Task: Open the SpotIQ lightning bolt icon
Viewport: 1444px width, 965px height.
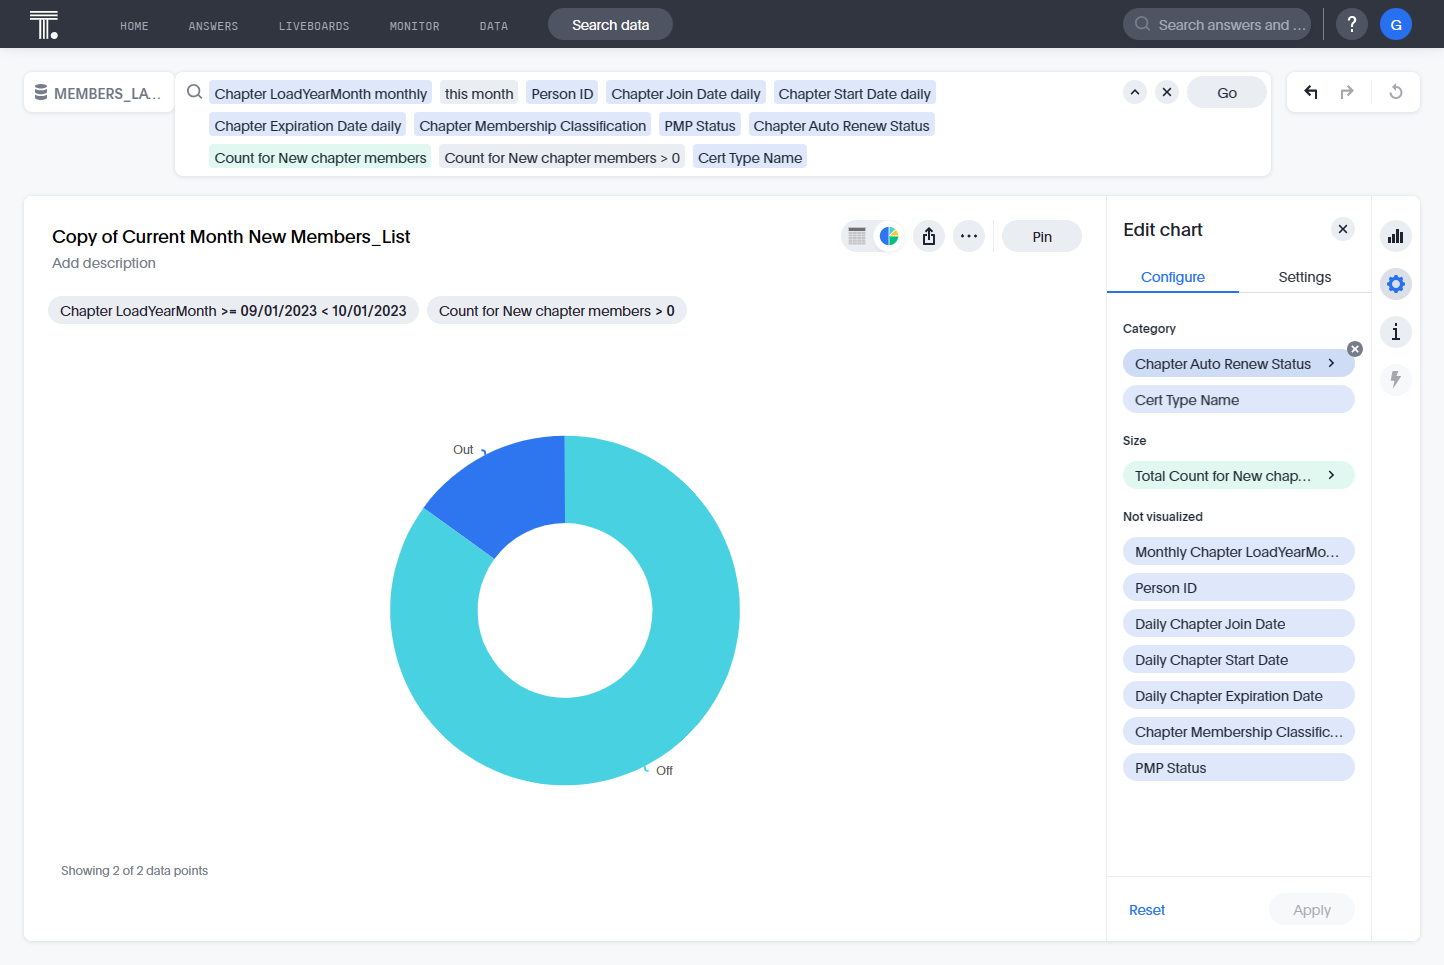Action: tap(1396, 380)
